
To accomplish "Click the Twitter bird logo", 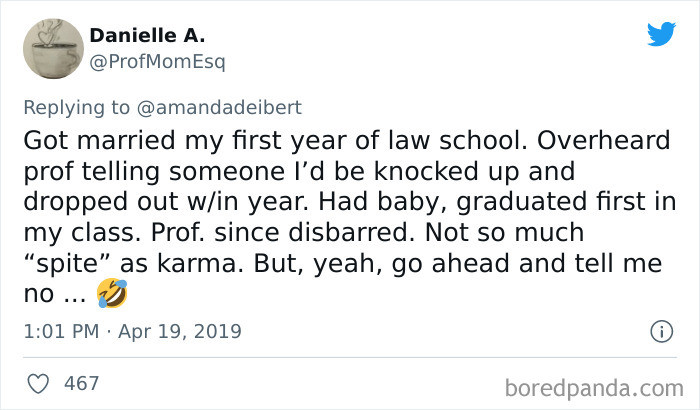I will click(x=661, y=34).
